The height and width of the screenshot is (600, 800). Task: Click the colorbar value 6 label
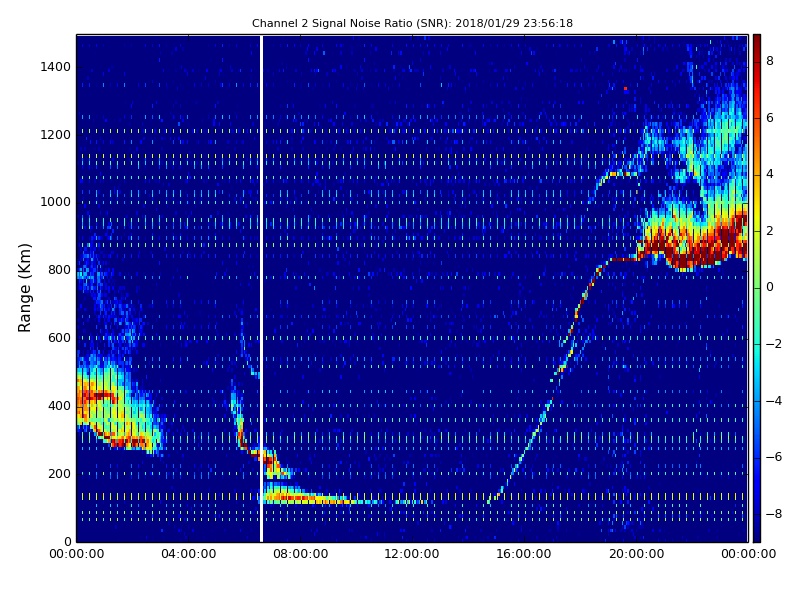(x=770, y=118)
